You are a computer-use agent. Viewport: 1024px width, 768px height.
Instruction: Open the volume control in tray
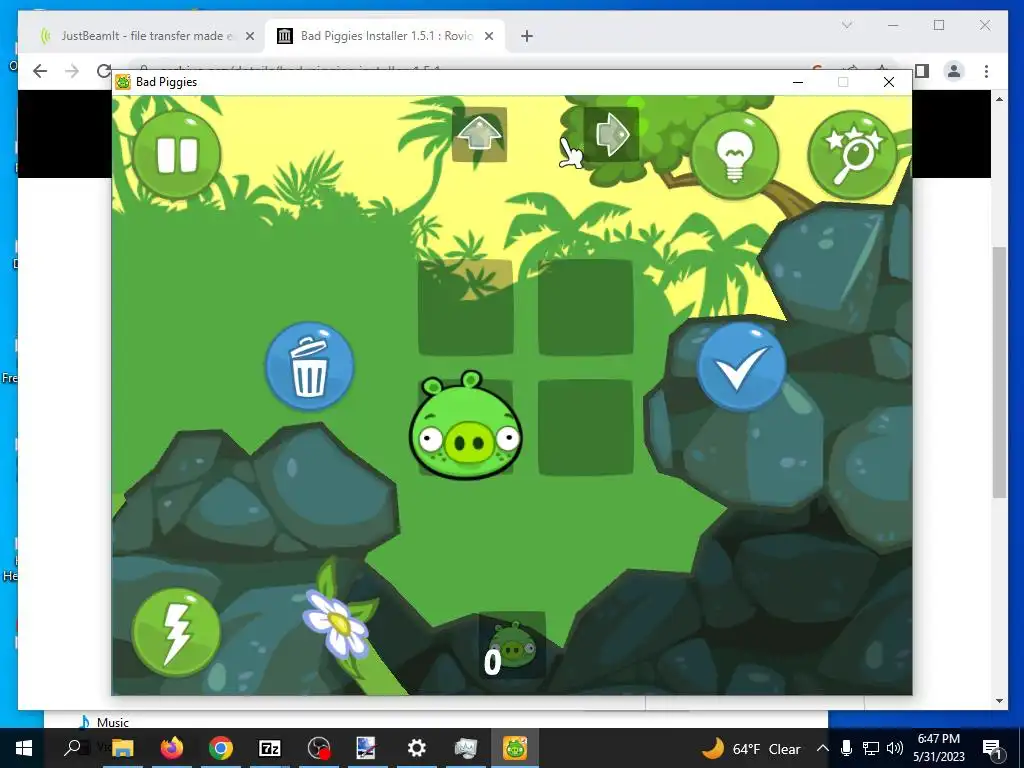click(895, 748)
